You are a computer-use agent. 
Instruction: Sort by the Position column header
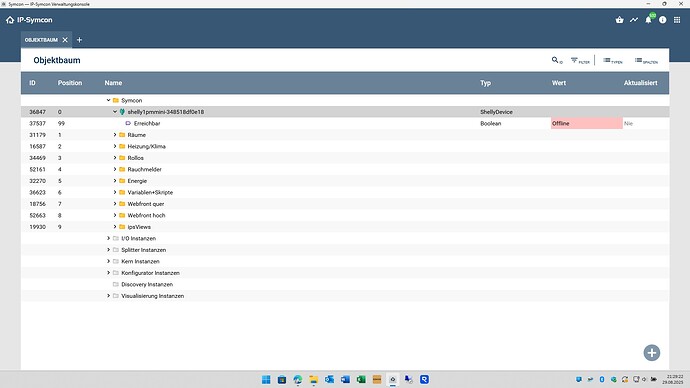point(70,83)
